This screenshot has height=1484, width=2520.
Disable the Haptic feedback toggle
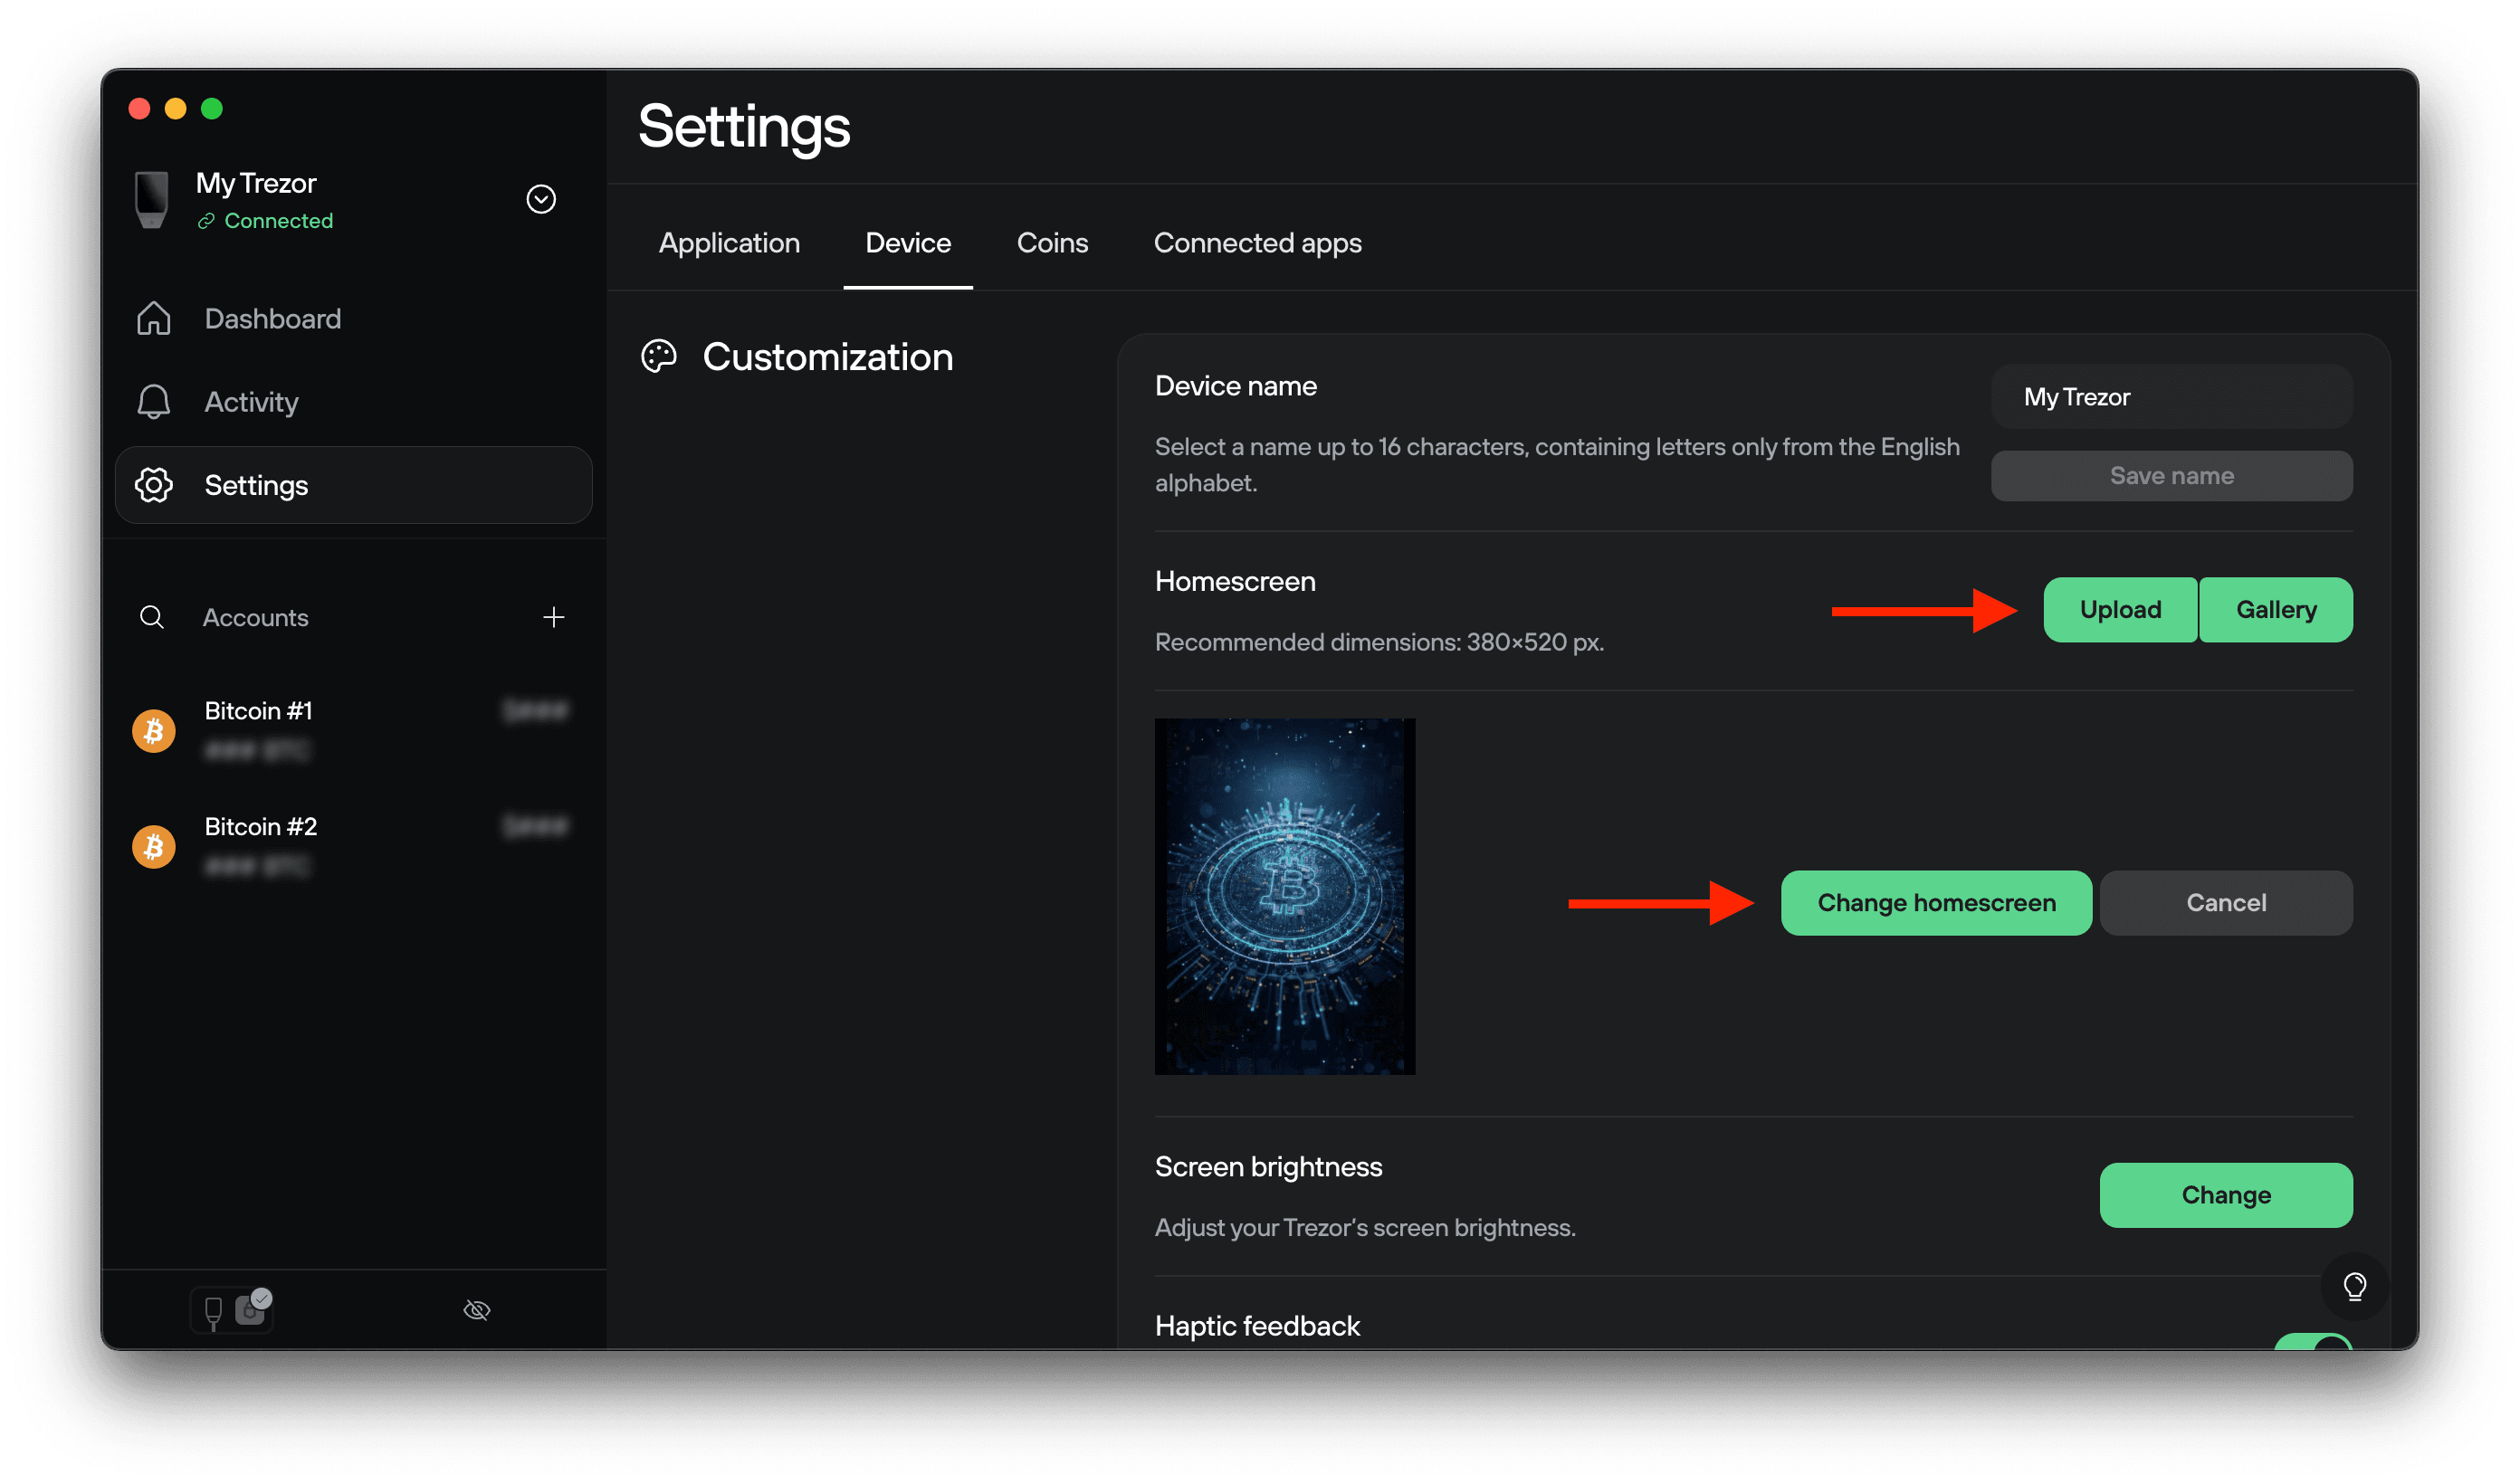tap(2313, 1347)
